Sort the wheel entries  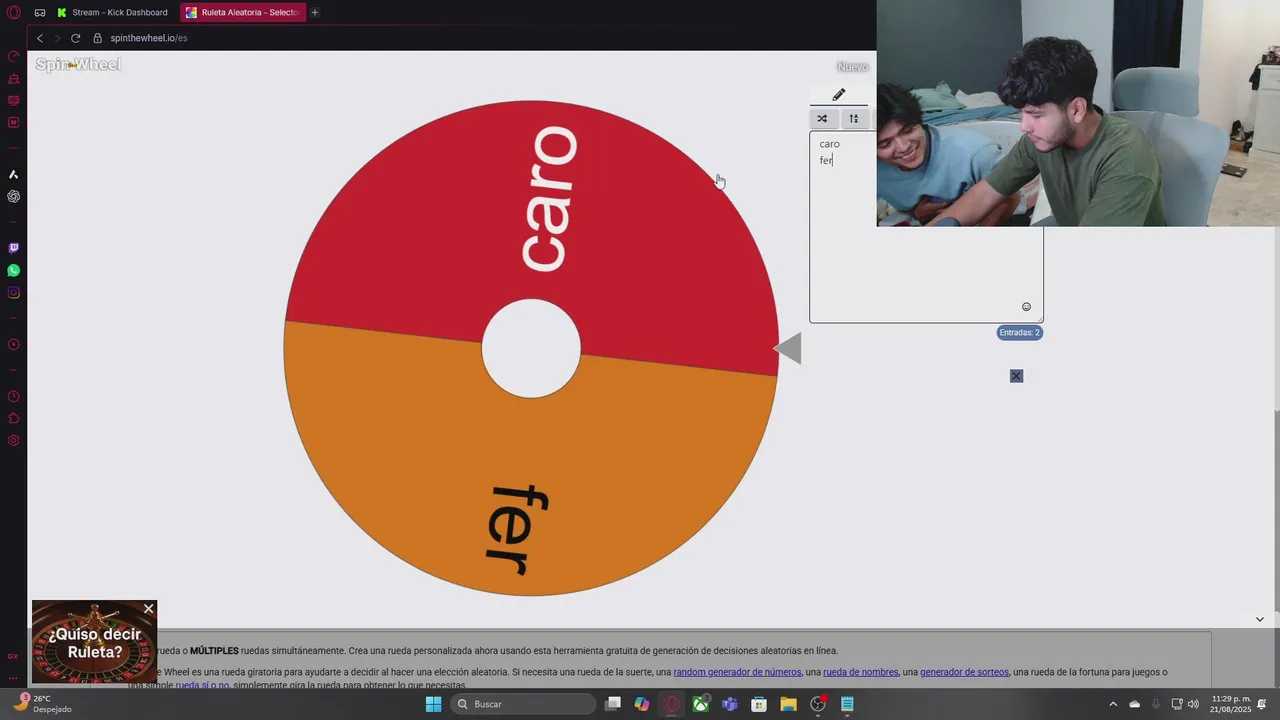click(853, 118)
